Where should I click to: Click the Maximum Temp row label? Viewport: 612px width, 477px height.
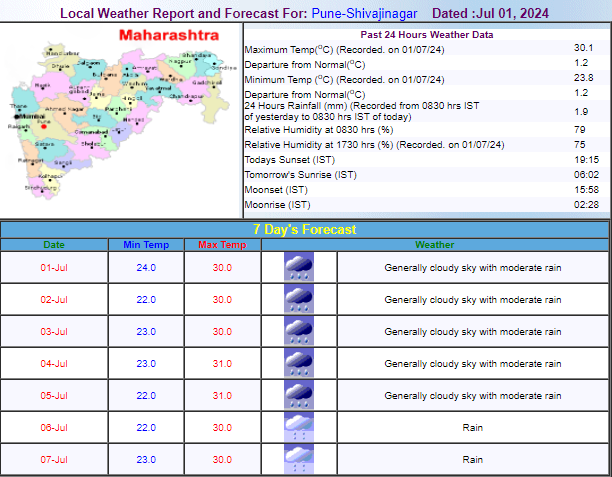[x=344, y=50]
